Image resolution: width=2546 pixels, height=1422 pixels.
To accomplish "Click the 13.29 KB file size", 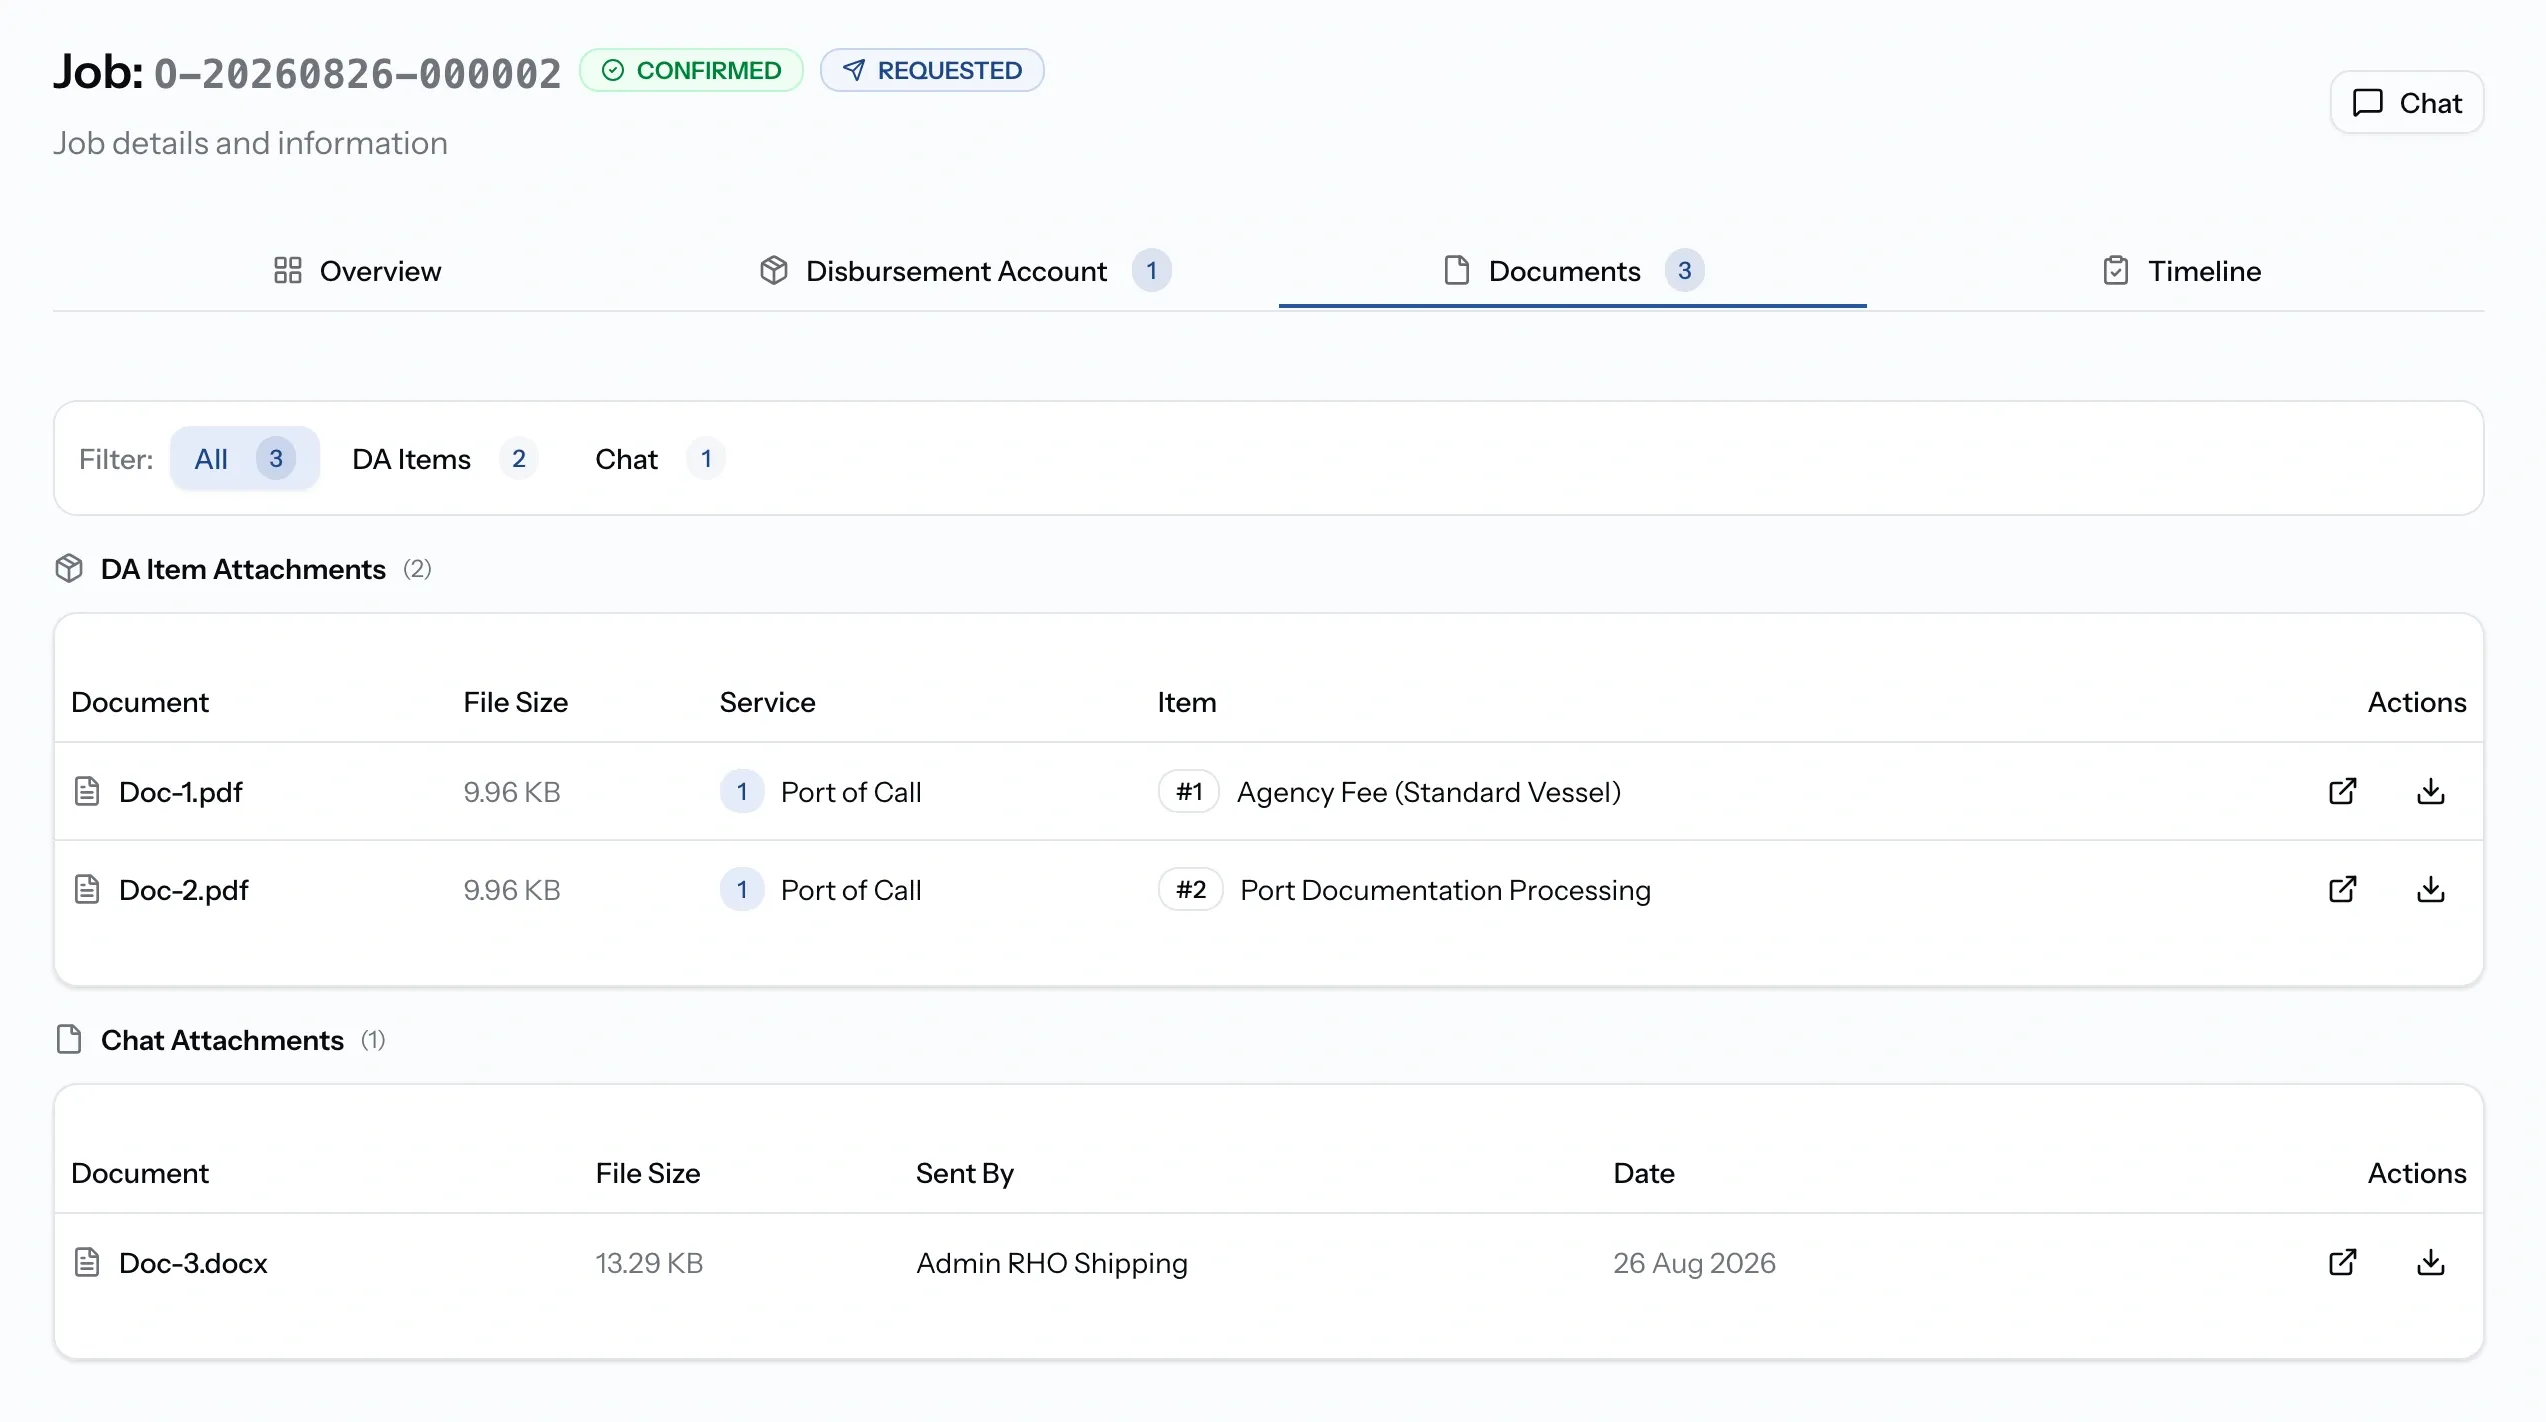I will pyautogui.click(x=649, y=1263).
